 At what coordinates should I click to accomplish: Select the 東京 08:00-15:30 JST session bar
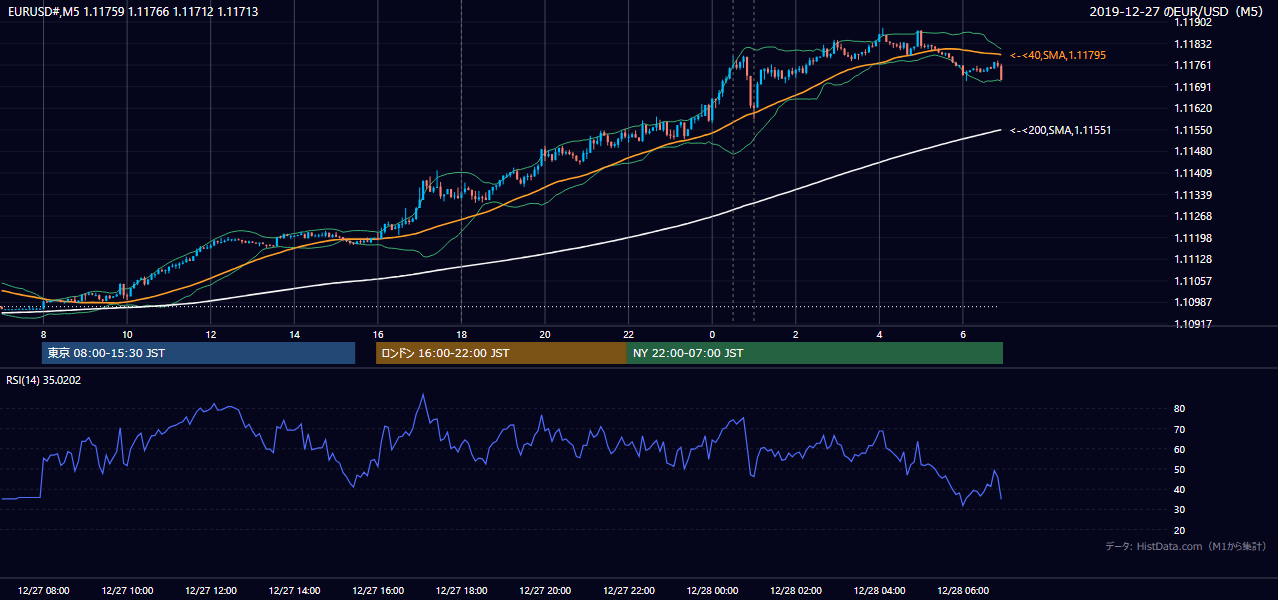click(x=198, y=353)
